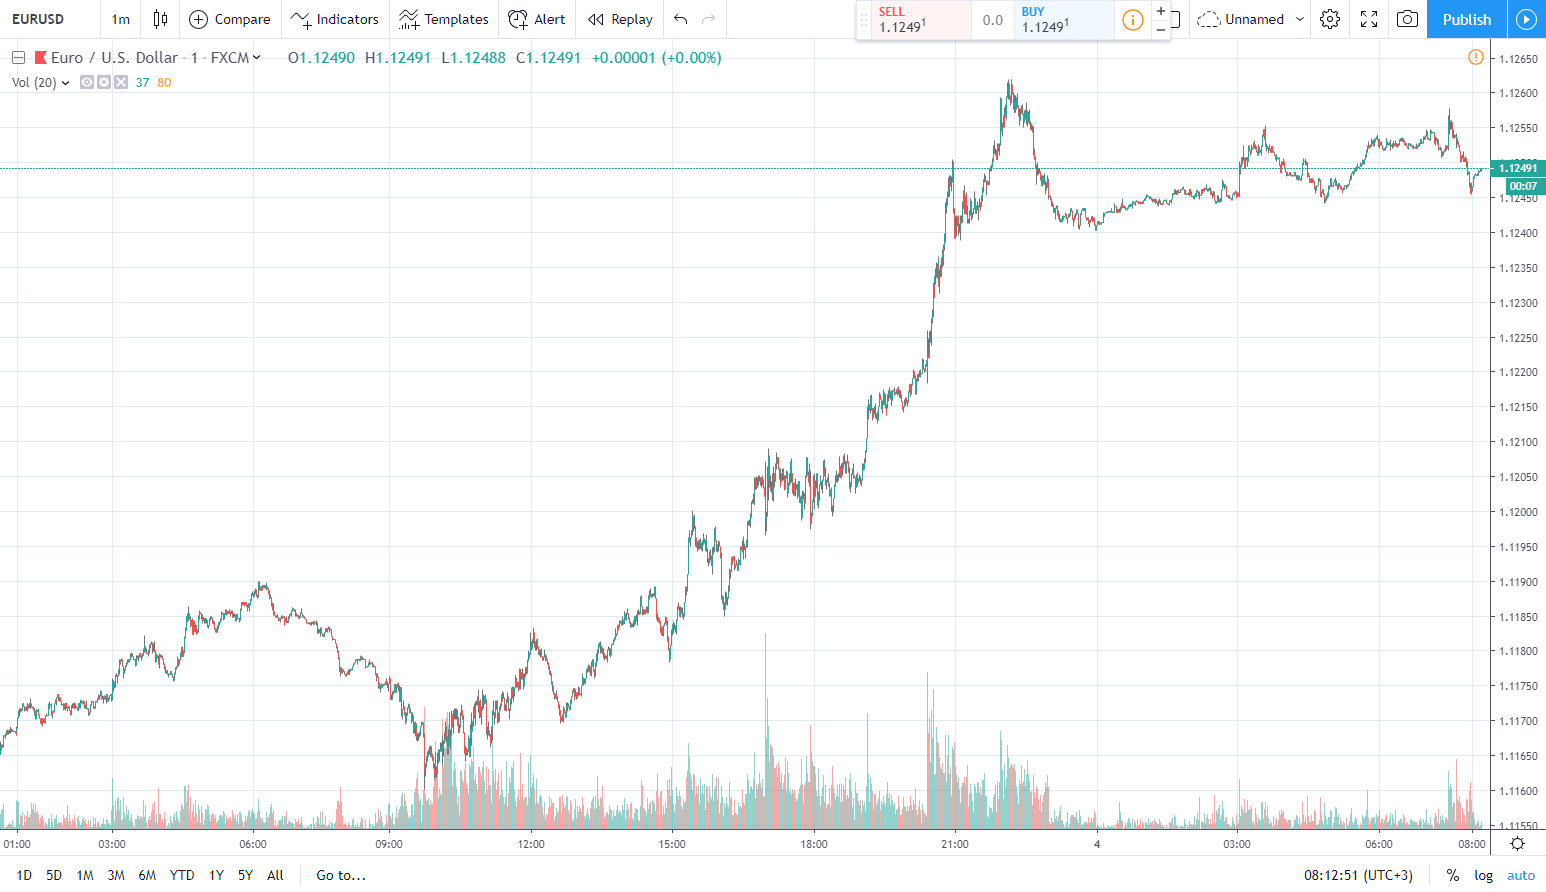This screenshot has width=1546, height=892.
Task: Toggle log scale mode
Action: [1483, 875]
